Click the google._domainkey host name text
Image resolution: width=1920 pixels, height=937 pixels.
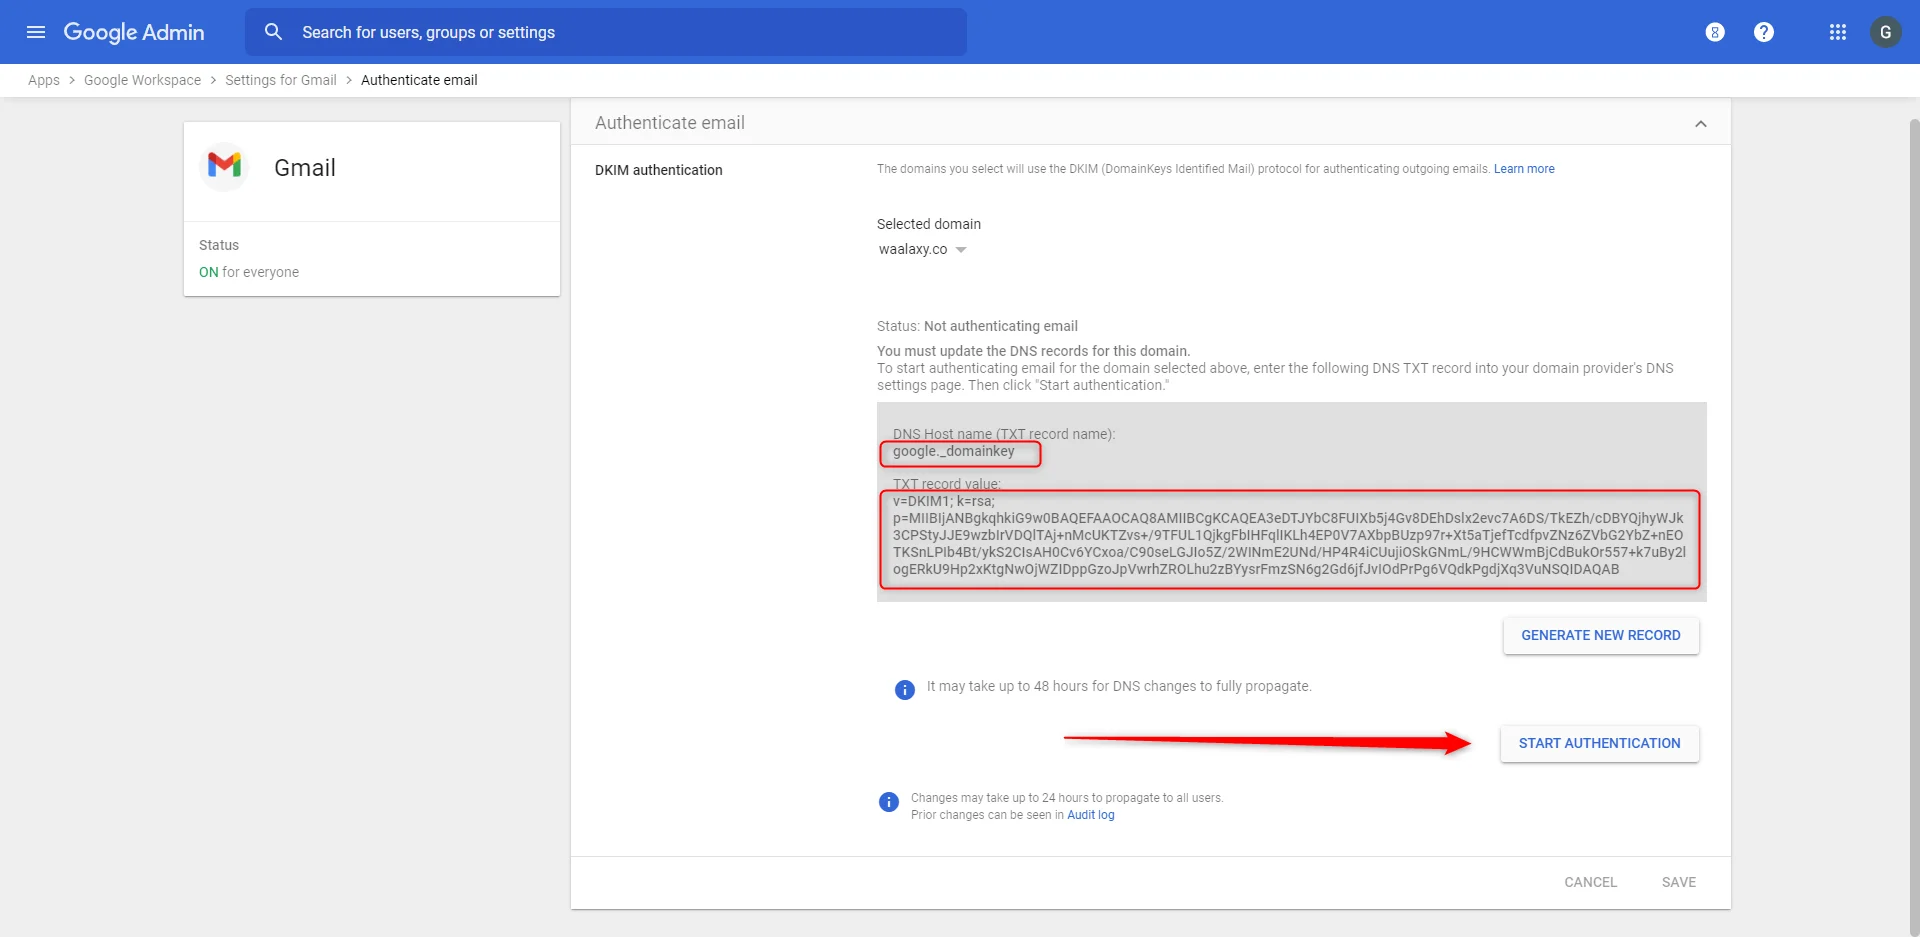coord(954,451)
